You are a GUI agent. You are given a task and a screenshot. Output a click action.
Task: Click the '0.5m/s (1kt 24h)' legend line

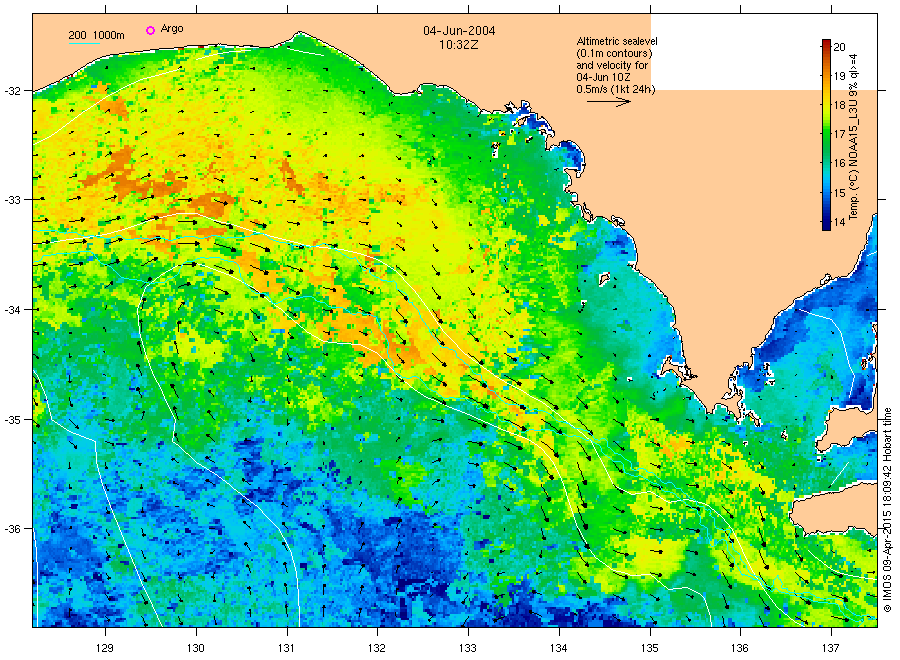coord(616,89)
